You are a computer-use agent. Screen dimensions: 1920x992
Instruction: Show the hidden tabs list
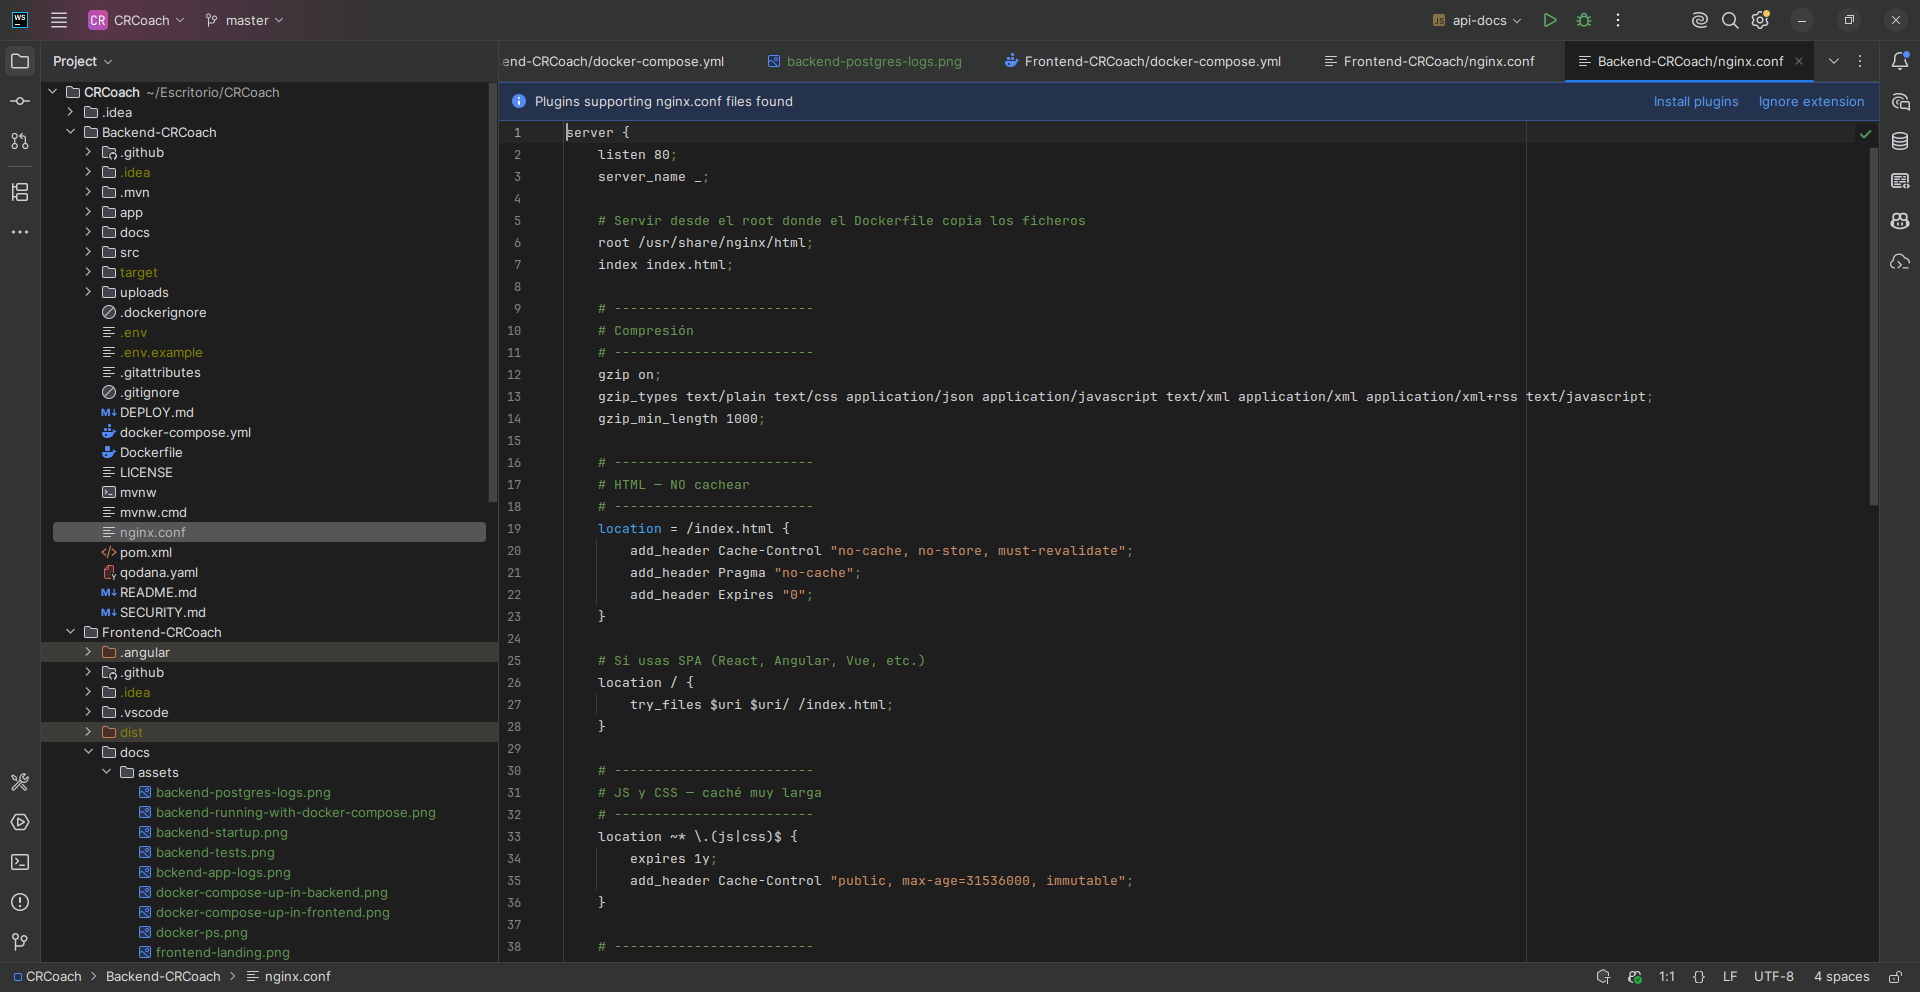pyautogui.click(x=1834, y=61)
